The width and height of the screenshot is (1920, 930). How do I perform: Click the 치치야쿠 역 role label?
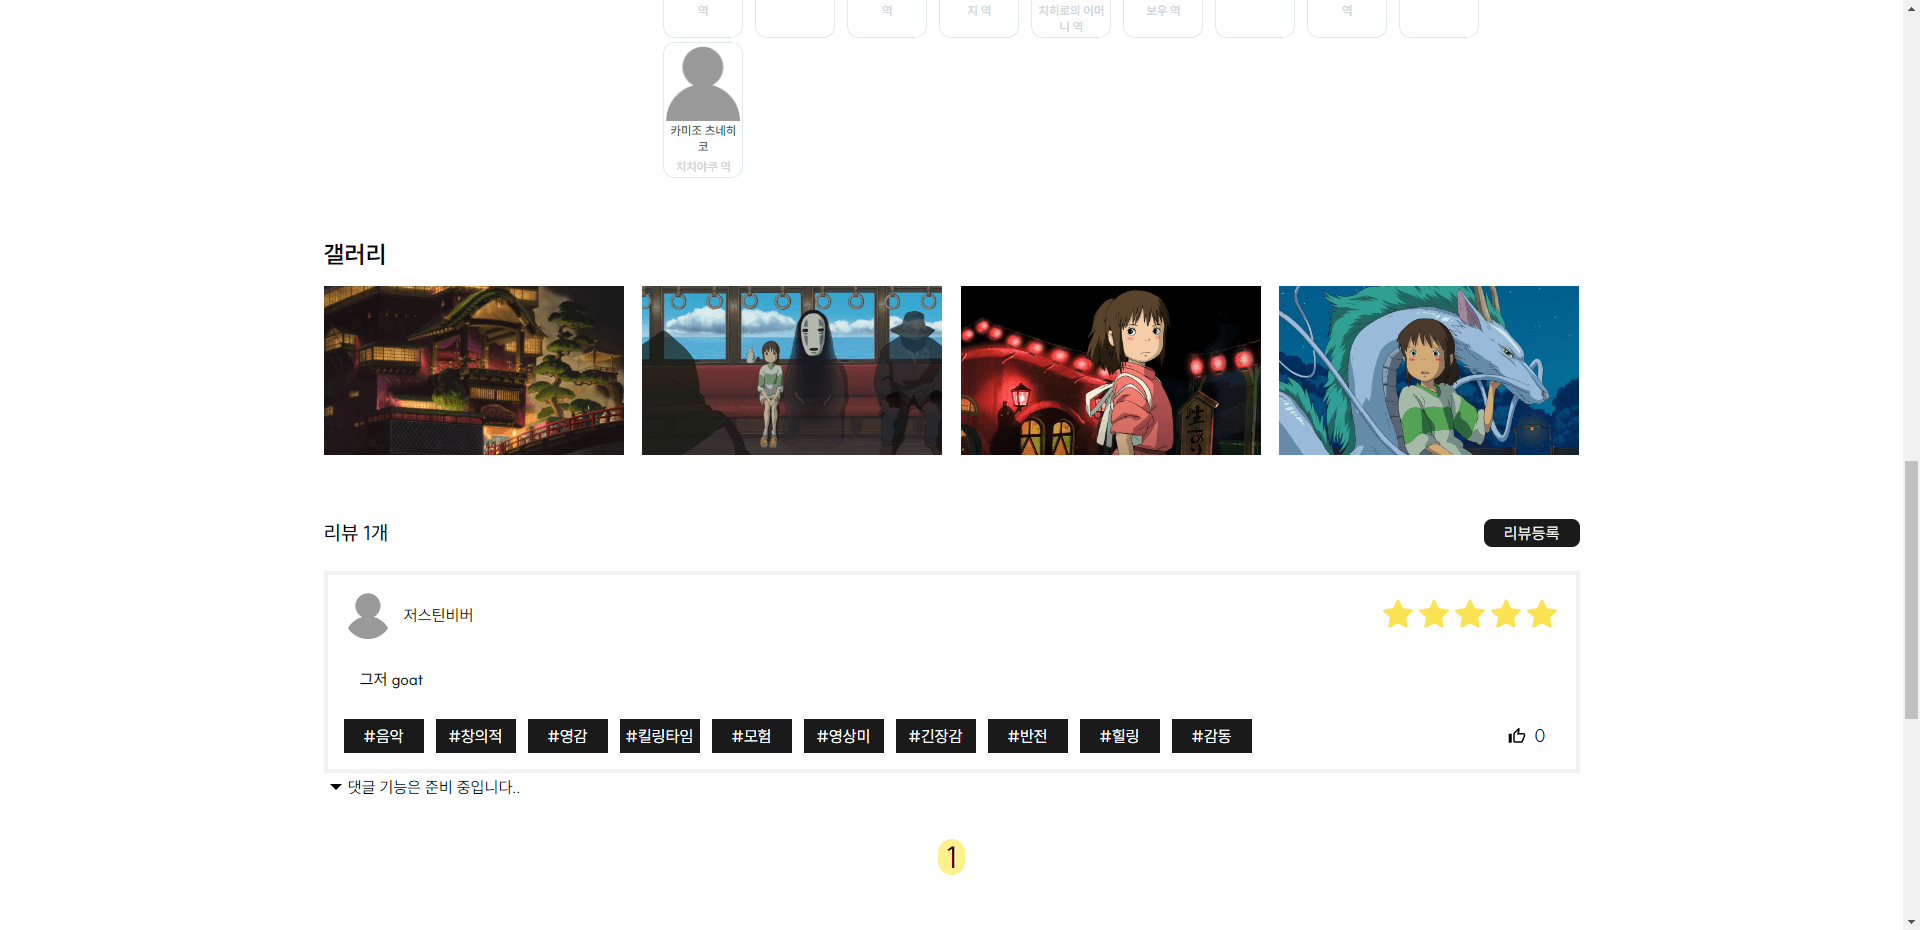[x=703, y=167]
